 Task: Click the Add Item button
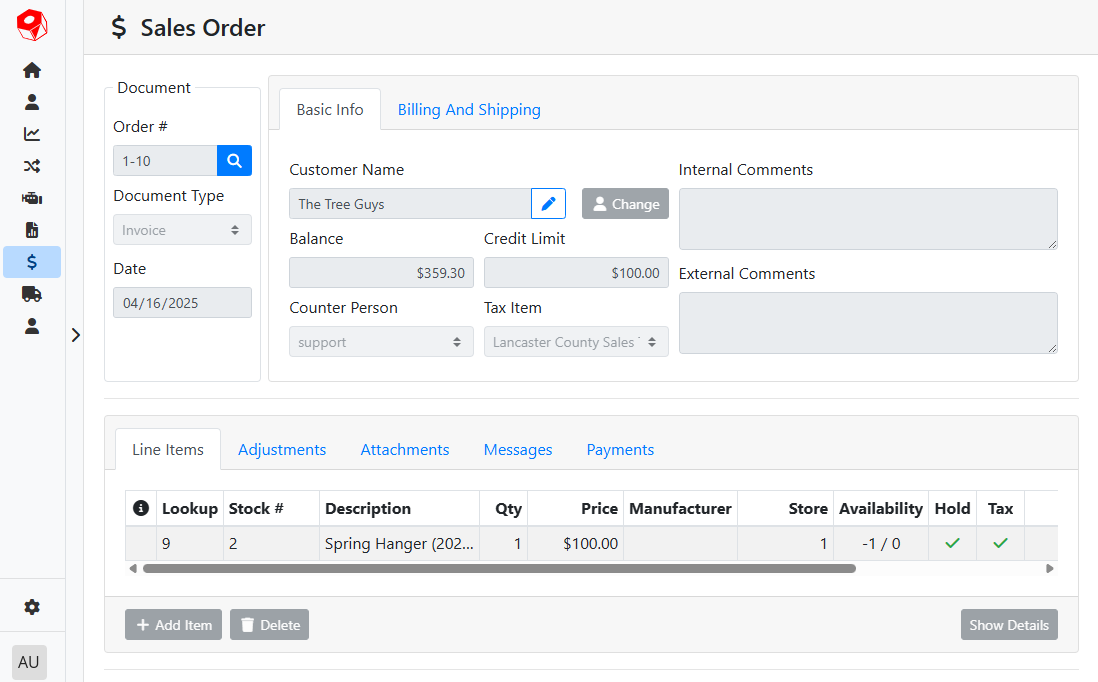[x=173, y=625]
